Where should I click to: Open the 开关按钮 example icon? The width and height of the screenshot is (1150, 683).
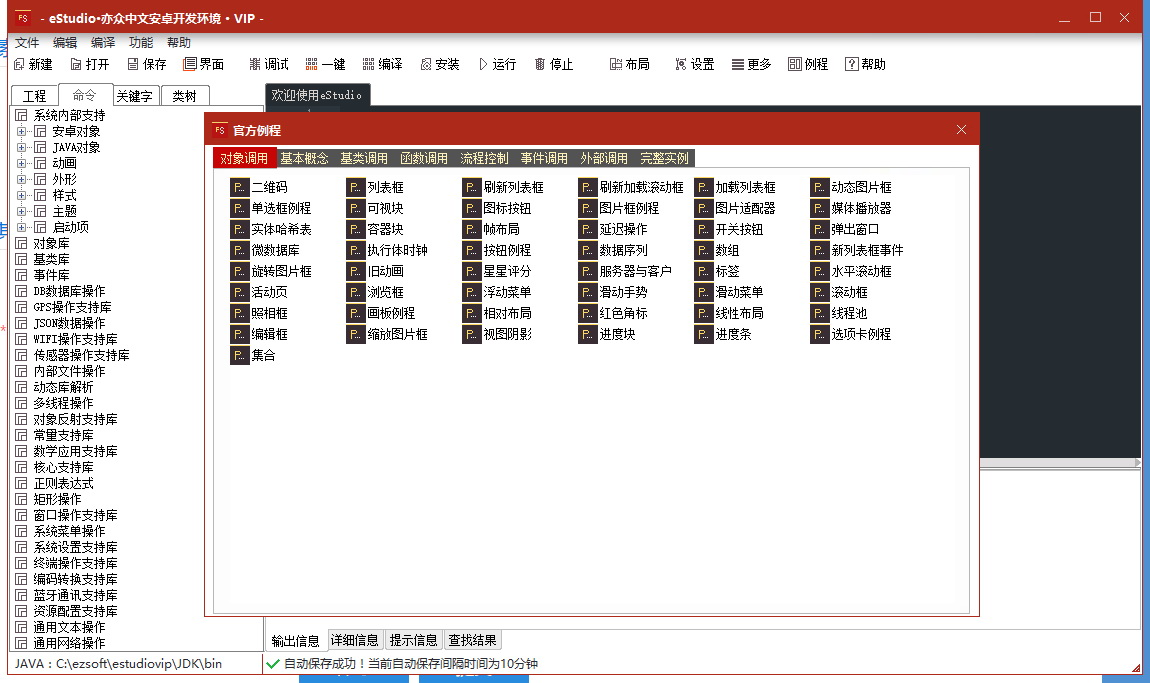click(703, 230)
